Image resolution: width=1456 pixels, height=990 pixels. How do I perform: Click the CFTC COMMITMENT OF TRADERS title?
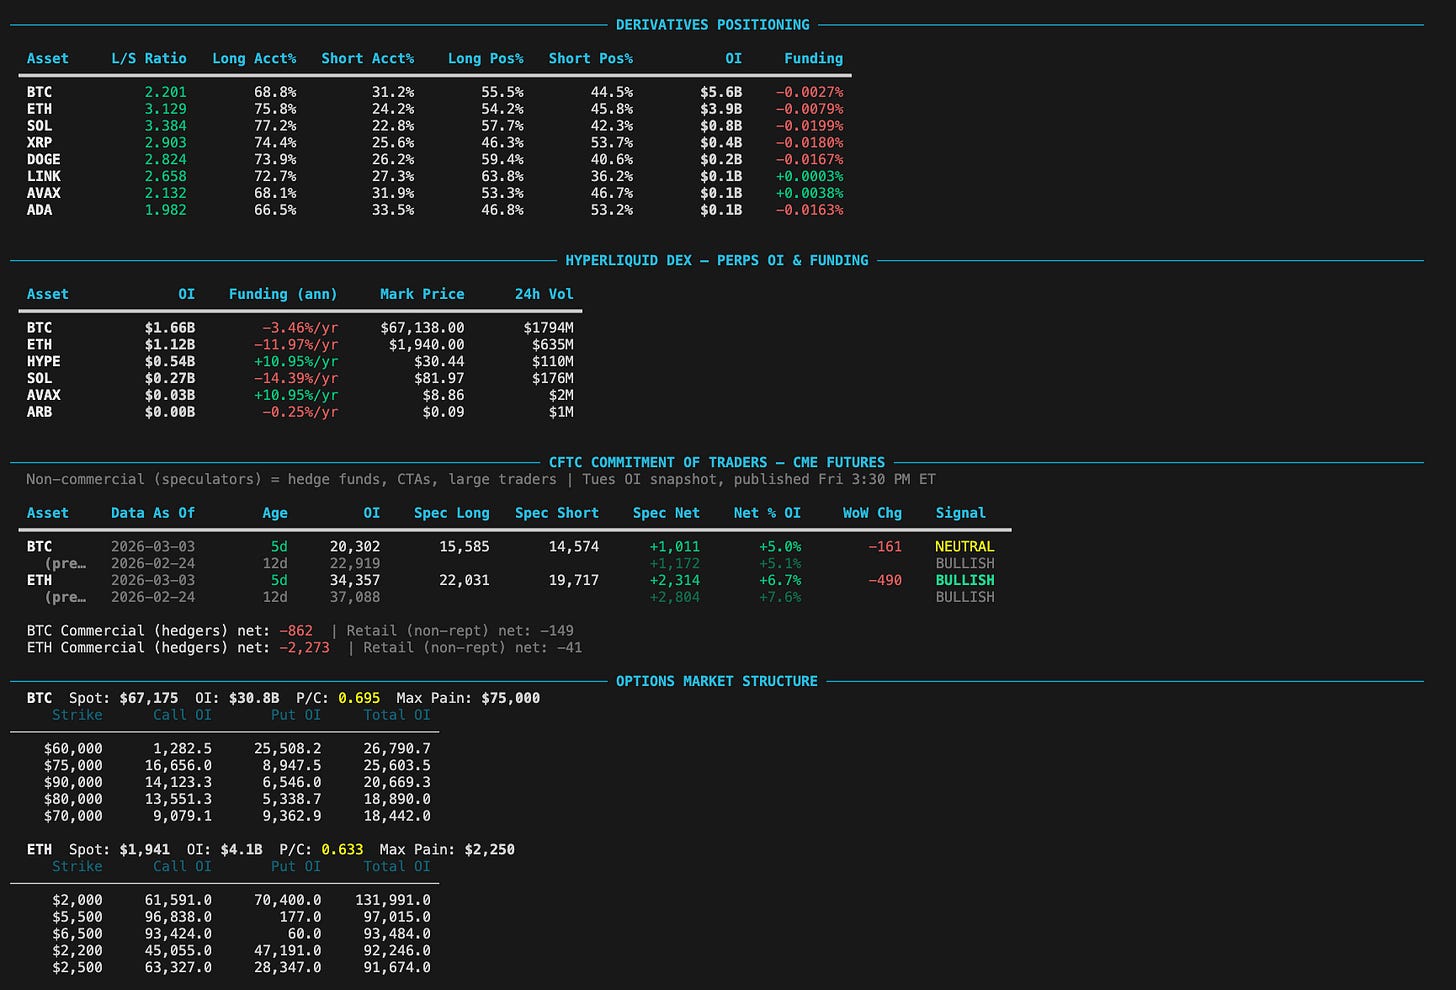(x=716, y=462)
